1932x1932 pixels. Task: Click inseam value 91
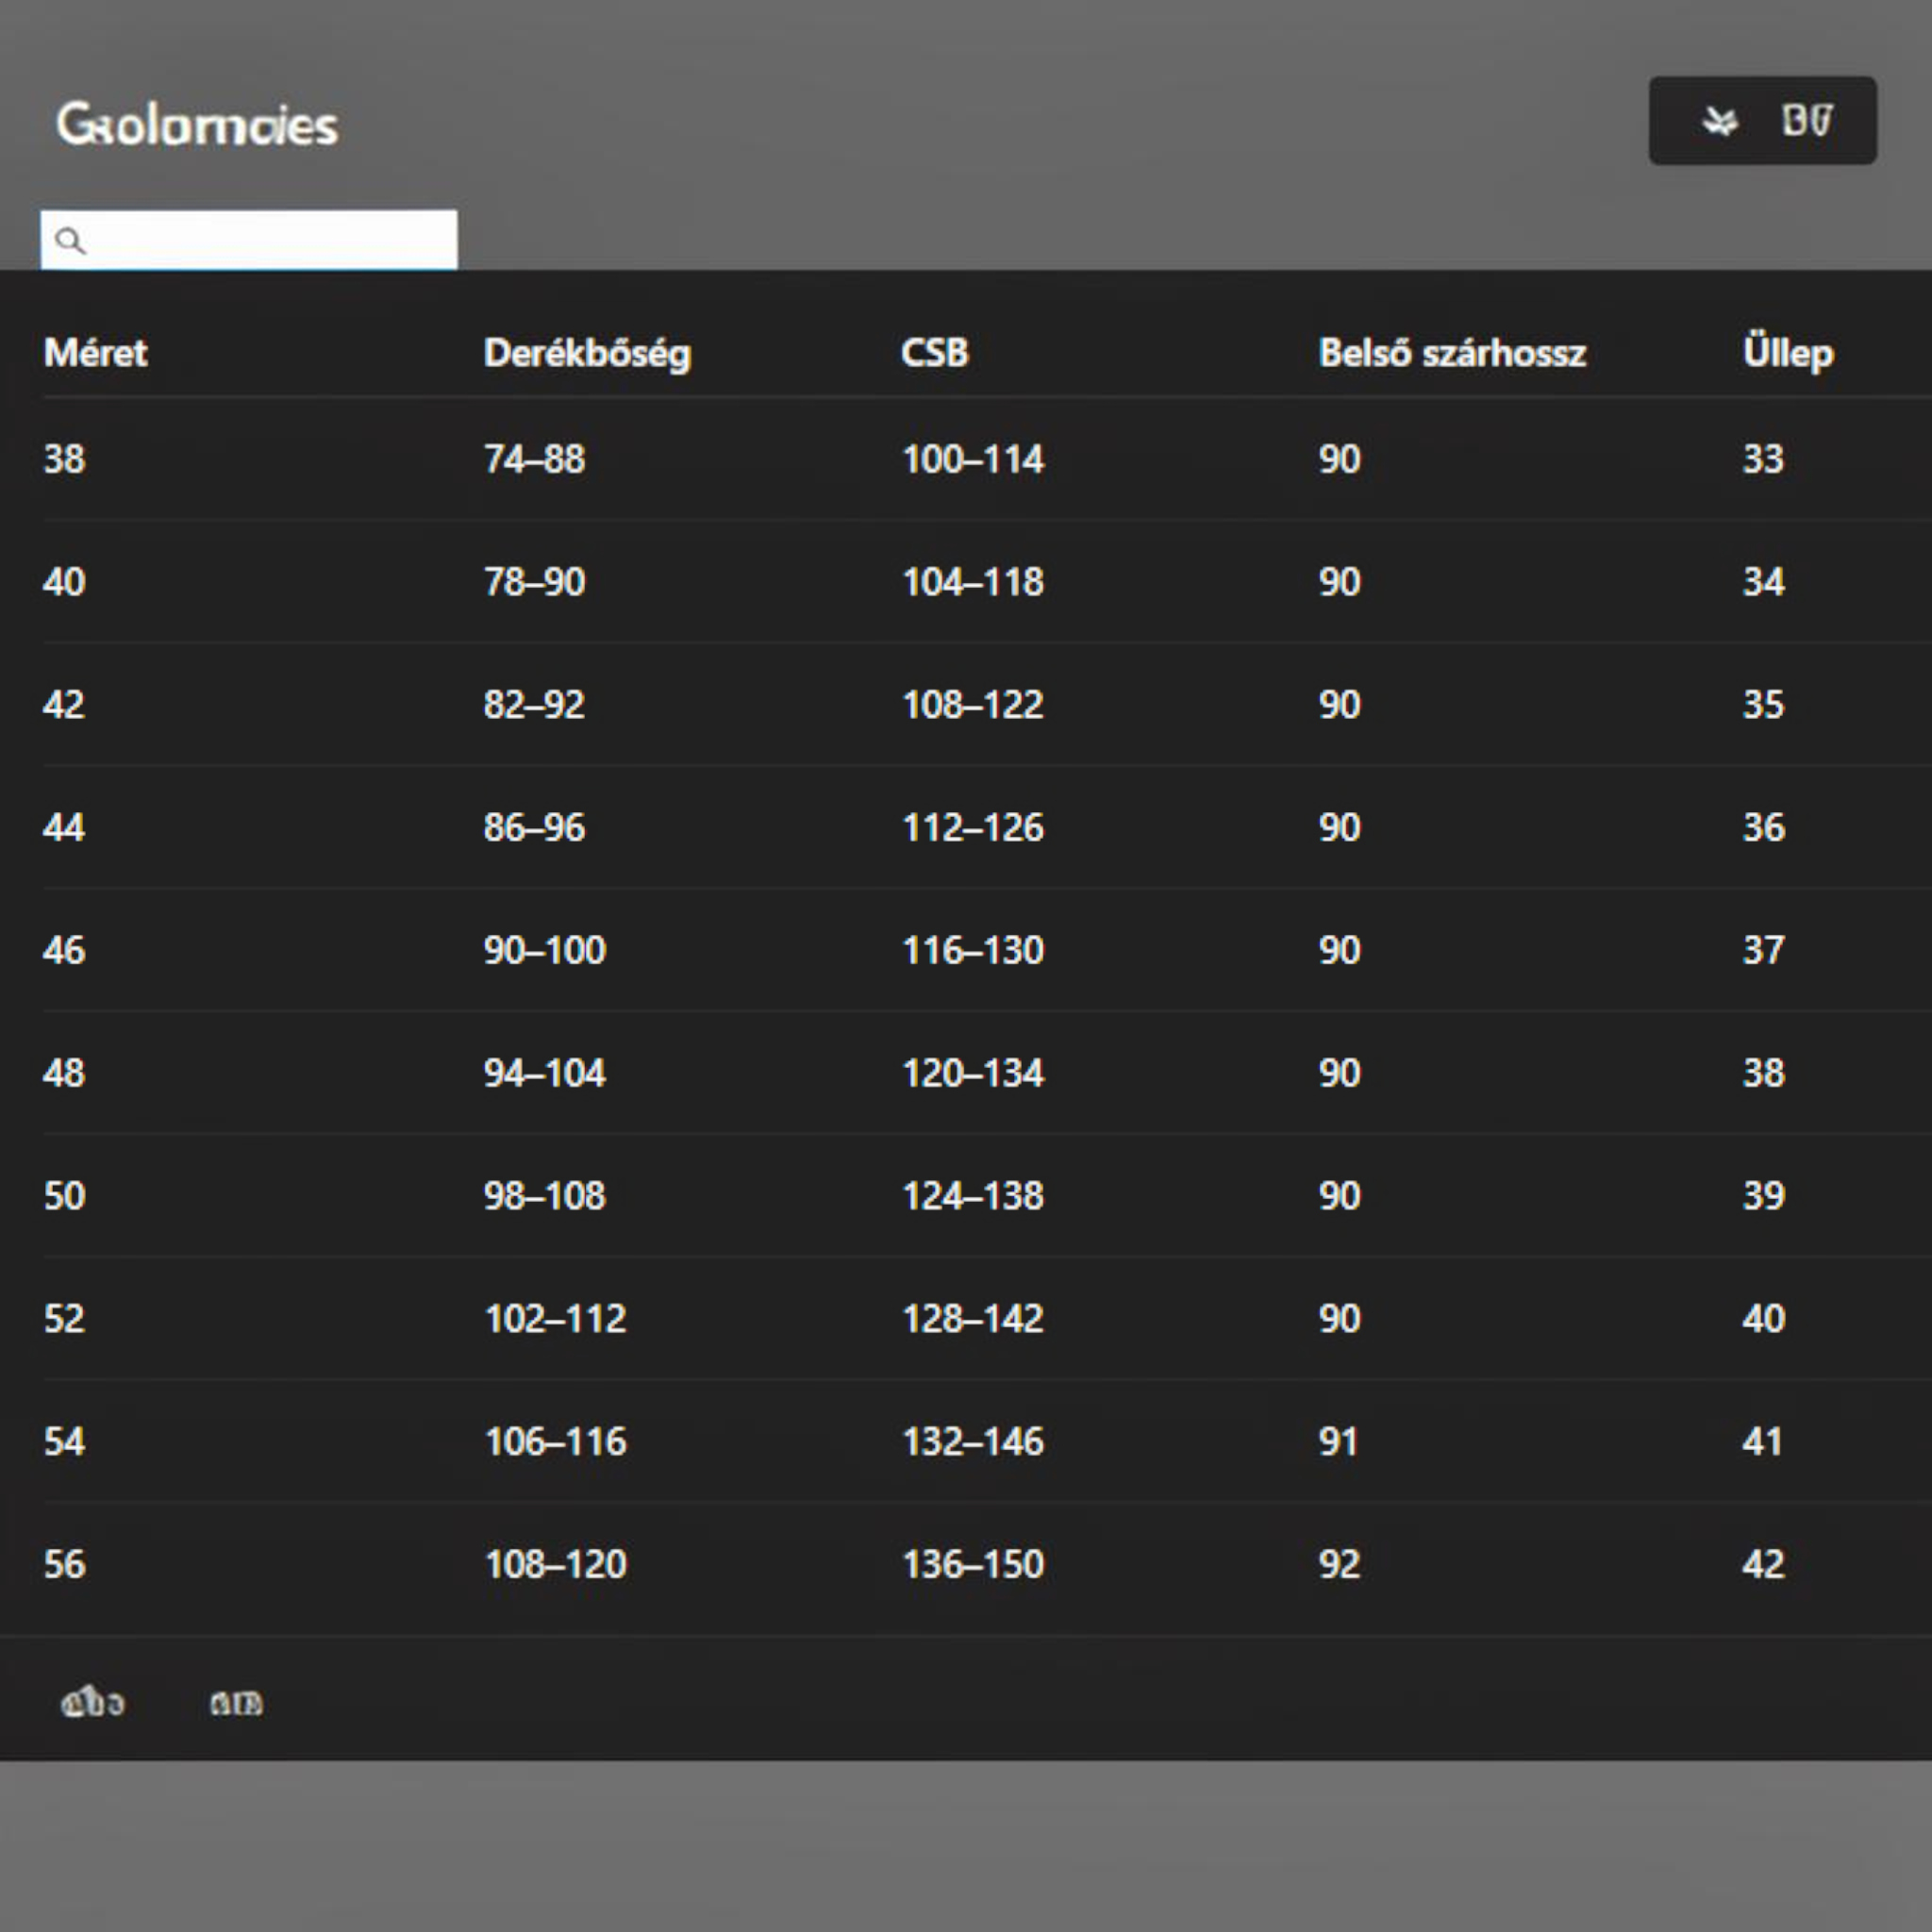pos(1338,1441)
